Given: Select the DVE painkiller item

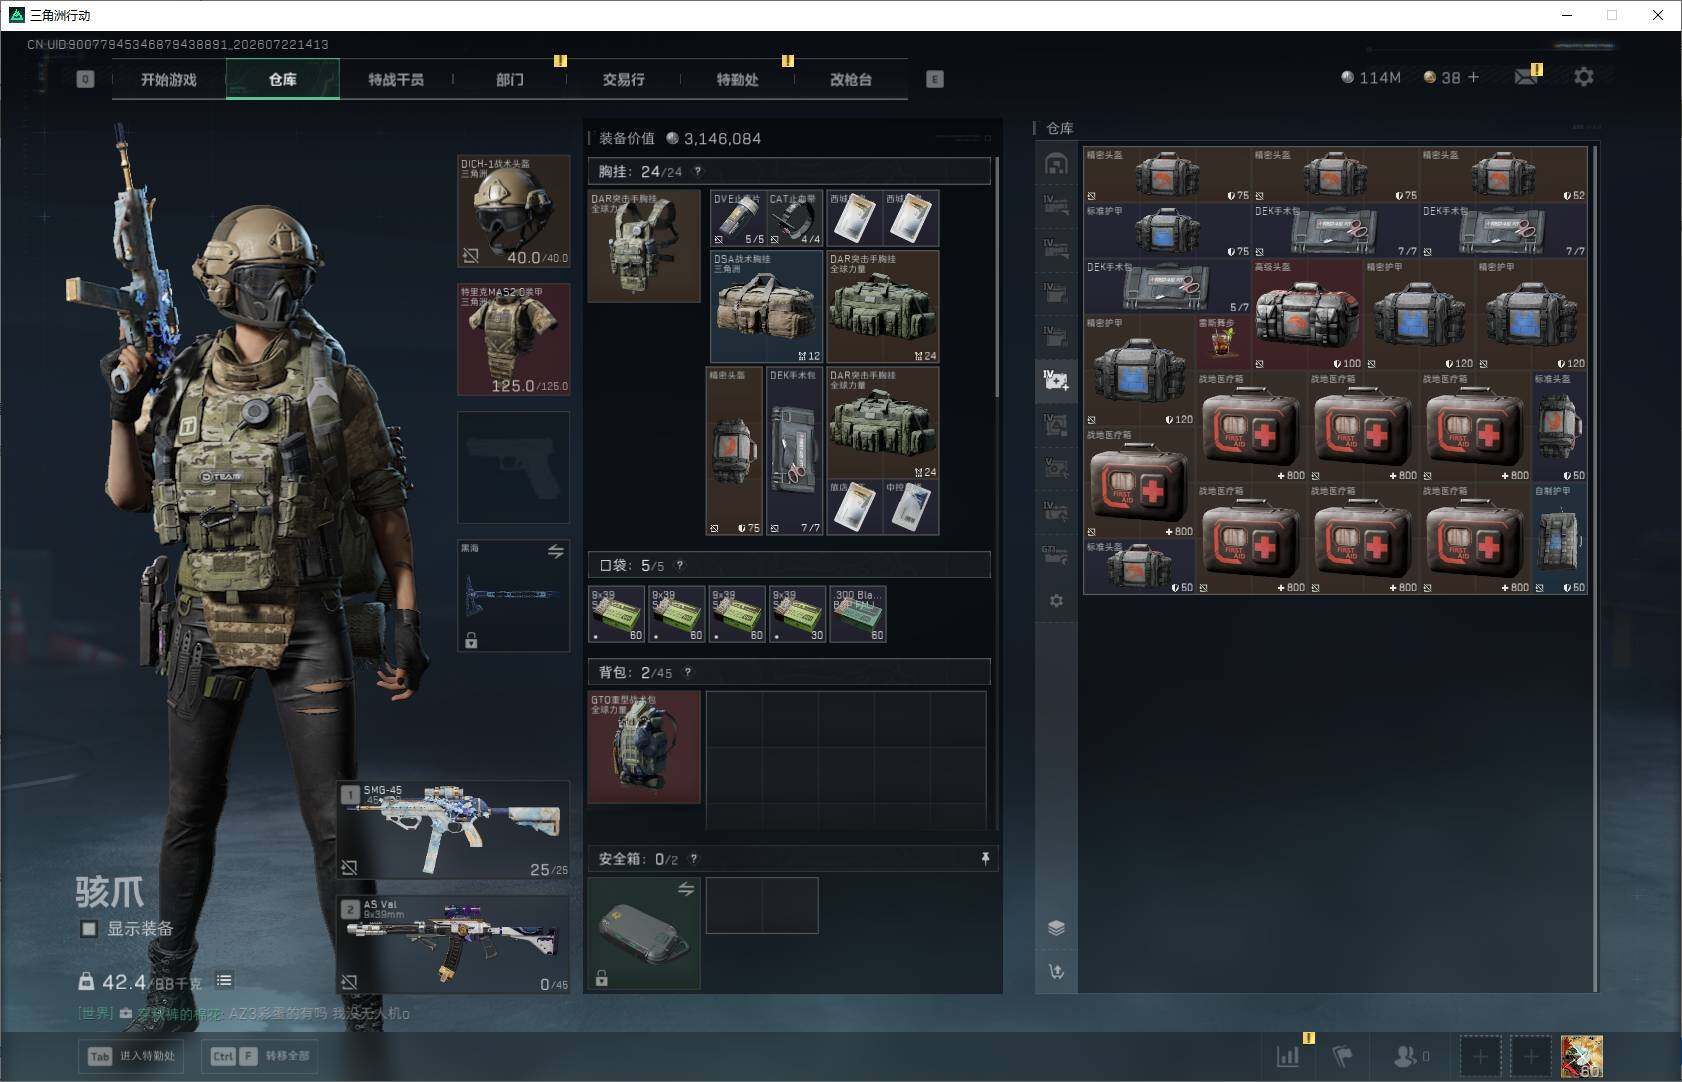Looking at the screenshot, I should pyautogui.click(x=738, y=218).
